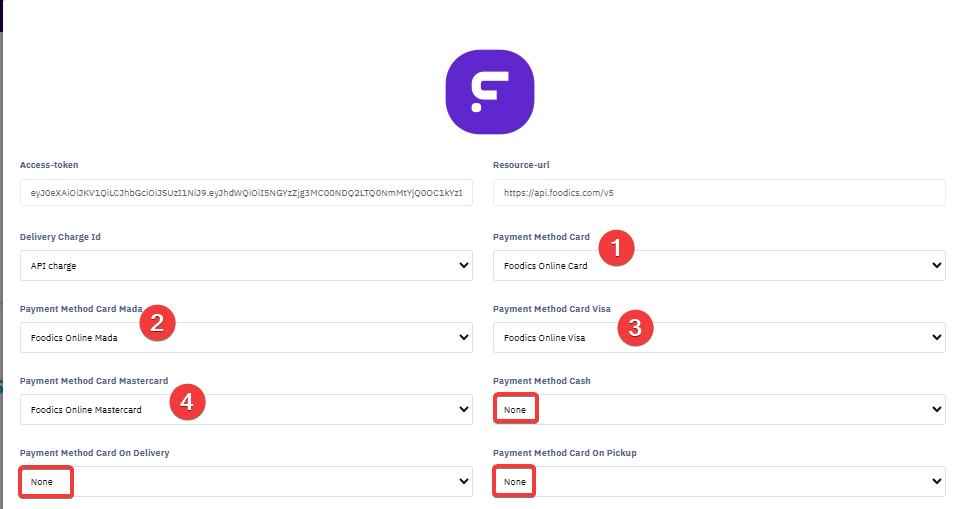Click the red number 3 marker
Screen dimensions: 956x509
pos(635,326)
